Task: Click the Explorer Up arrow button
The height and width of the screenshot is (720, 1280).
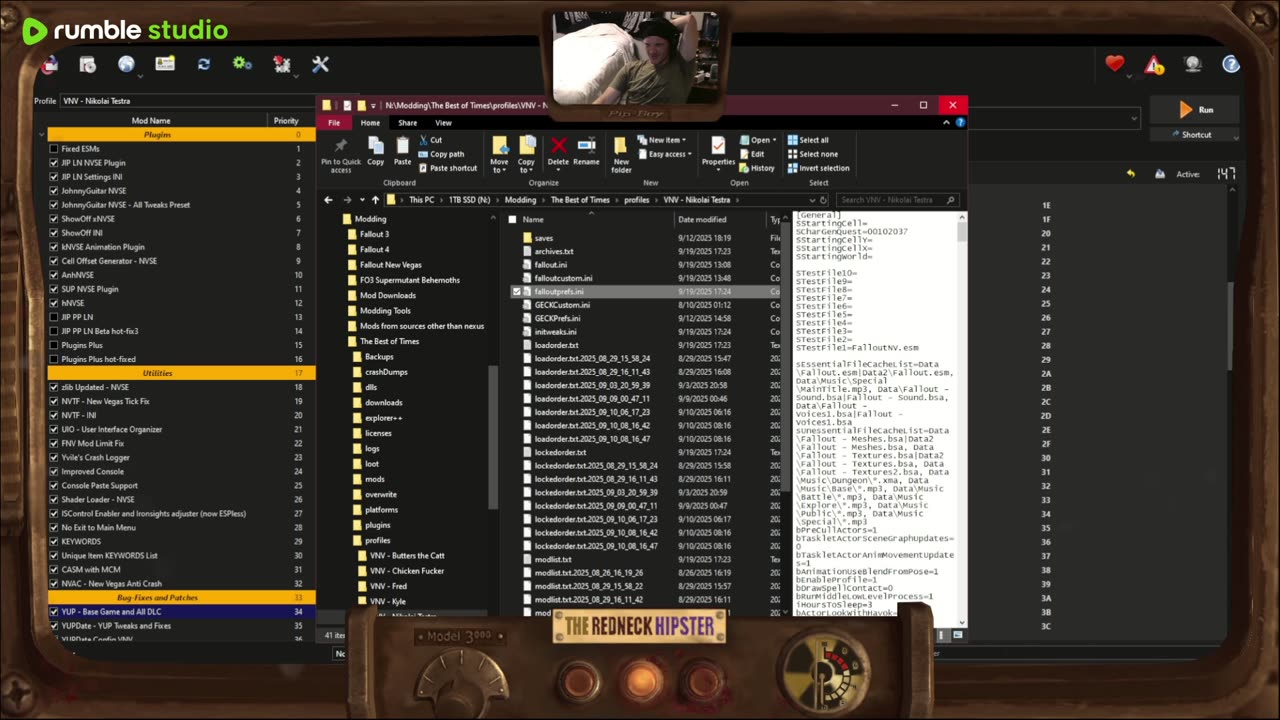Action: click(x=375, y=200)
